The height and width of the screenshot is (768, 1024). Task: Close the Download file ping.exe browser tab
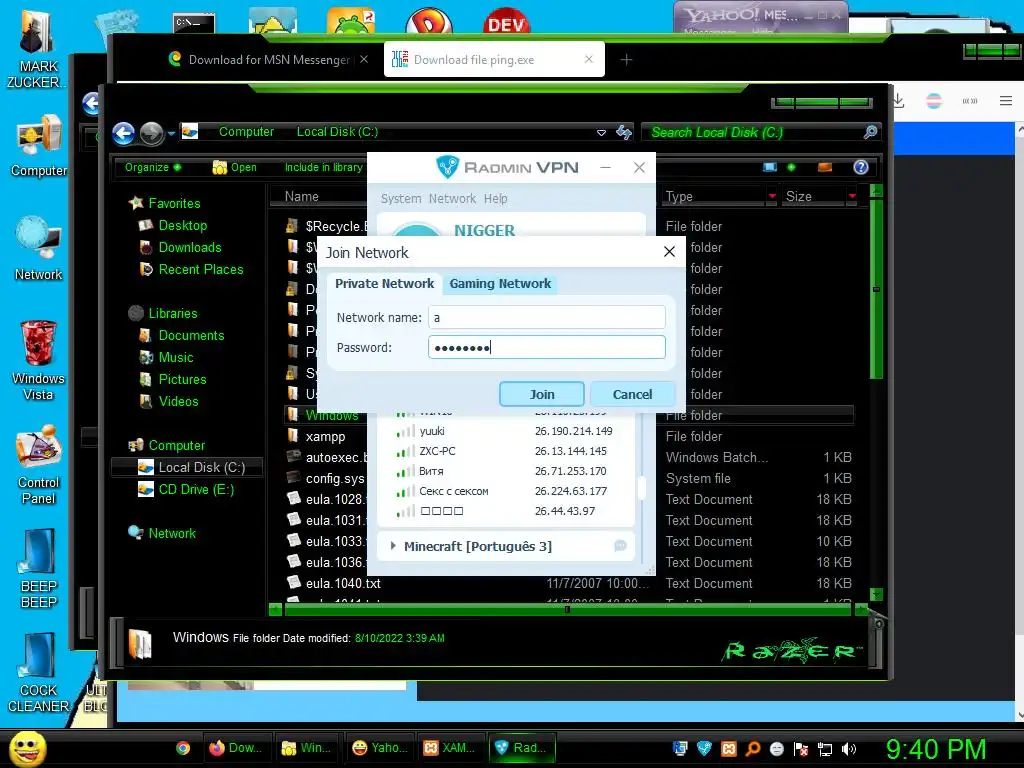point(588,59)
